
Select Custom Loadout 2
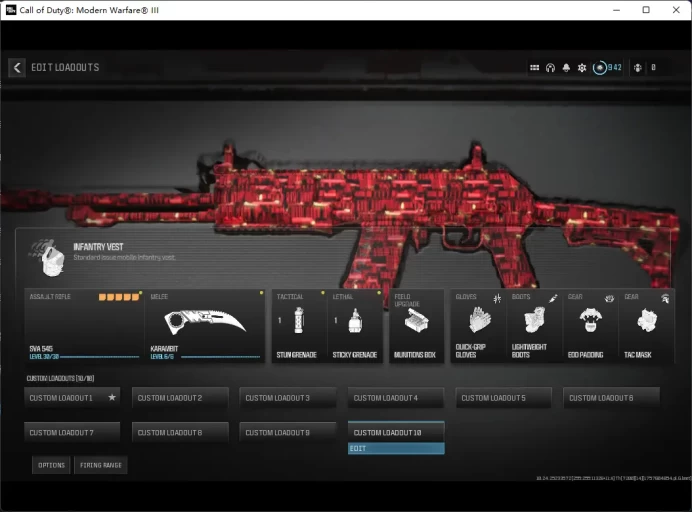pos(180,398)
